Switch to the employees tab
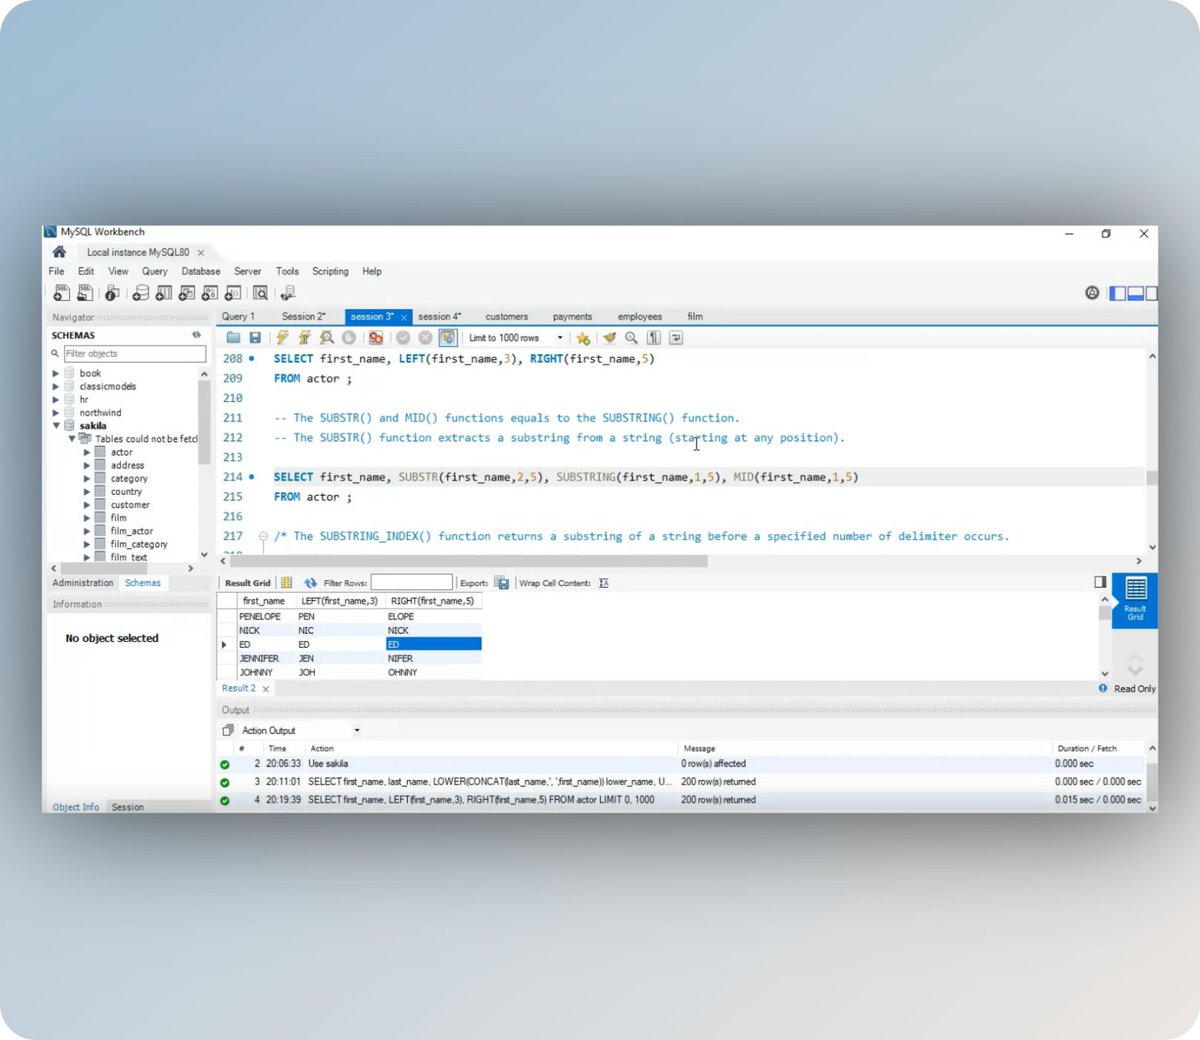Screen dimensions: 1200x1040 pos(640,317)
